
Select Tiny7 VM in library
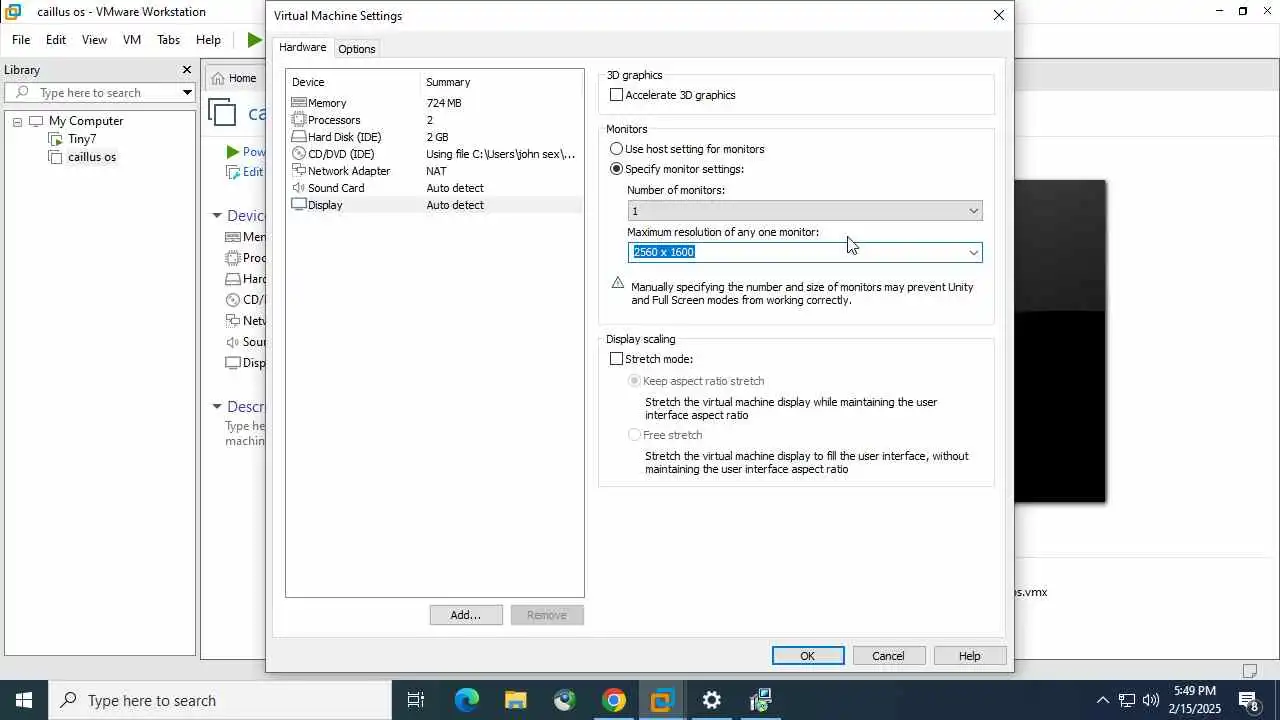82,139
